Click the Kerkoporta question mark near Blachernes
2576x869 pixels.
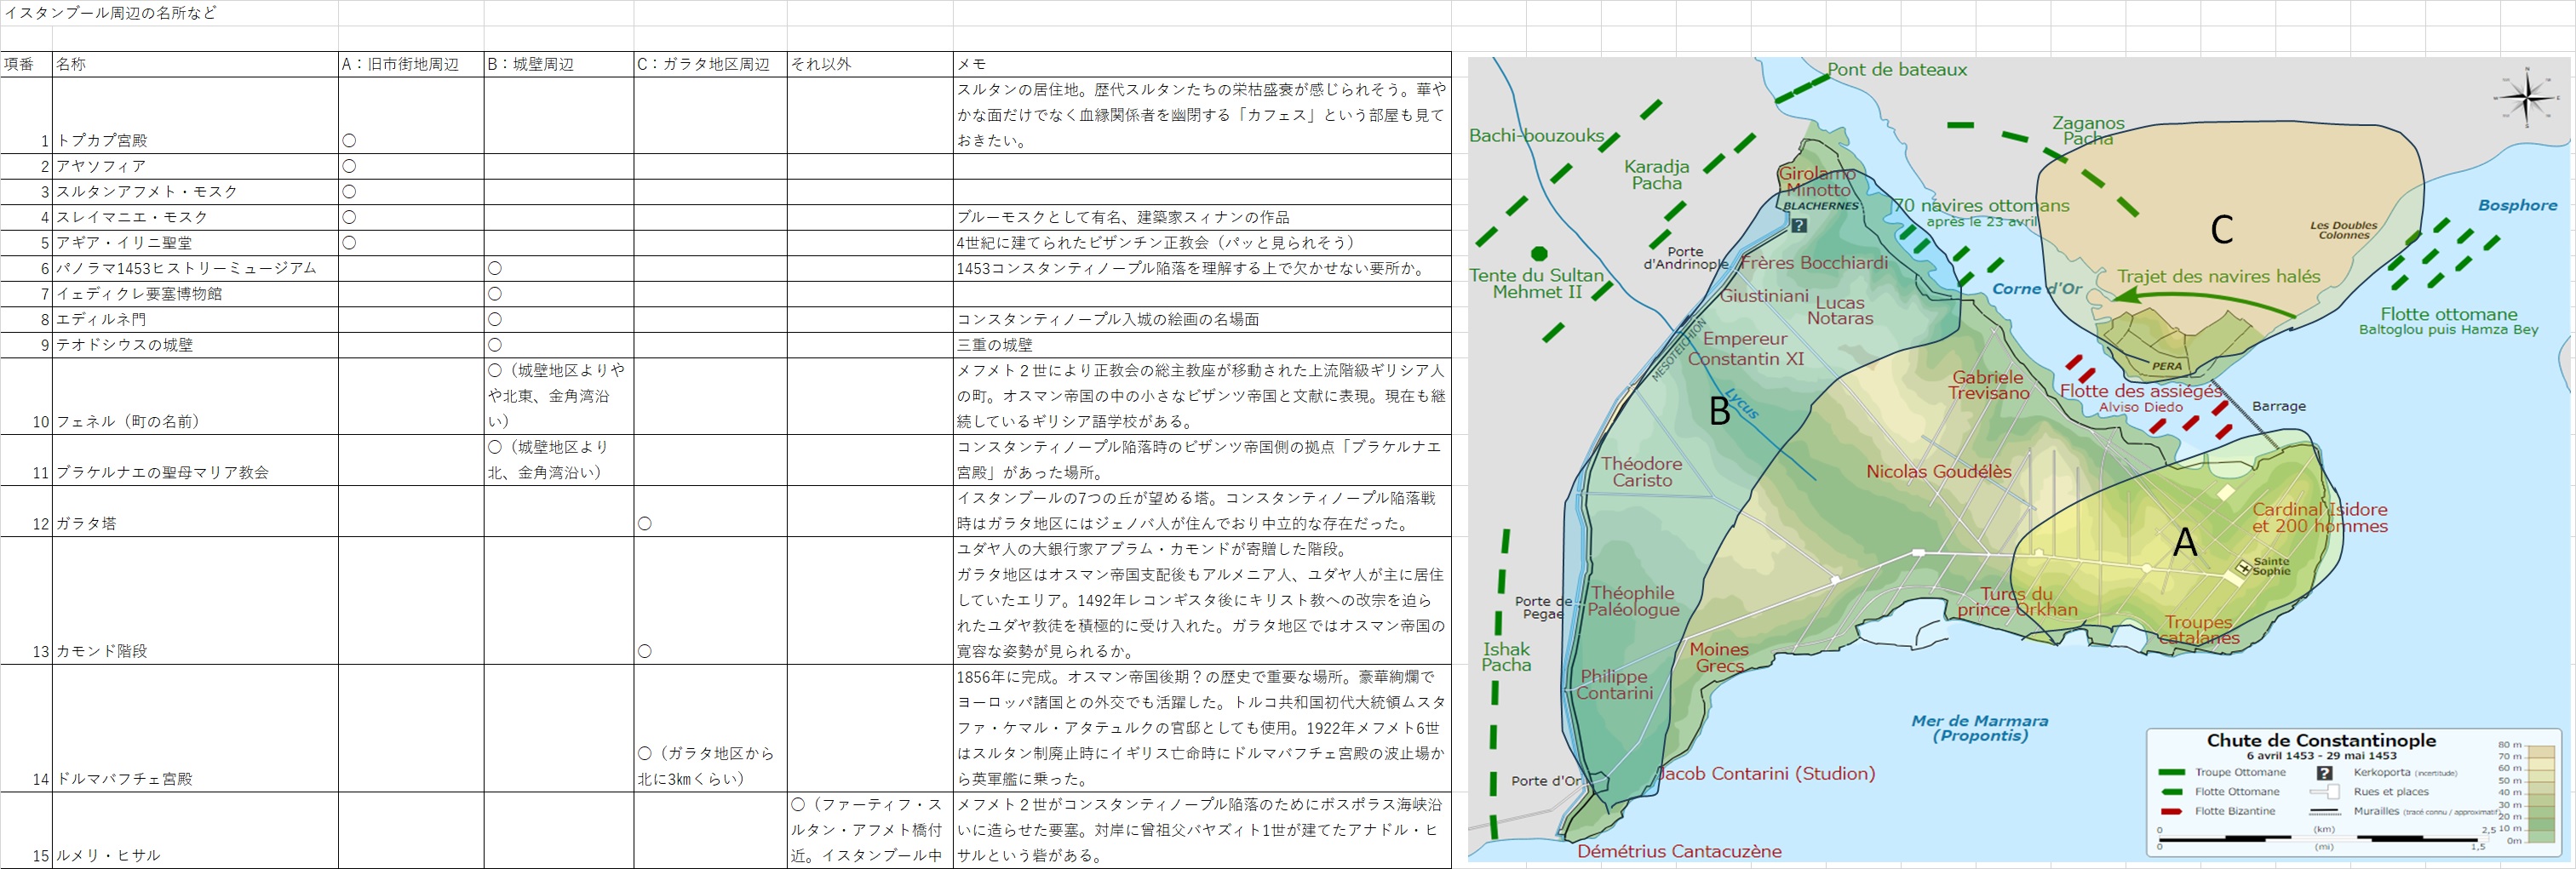(1799, 226)
